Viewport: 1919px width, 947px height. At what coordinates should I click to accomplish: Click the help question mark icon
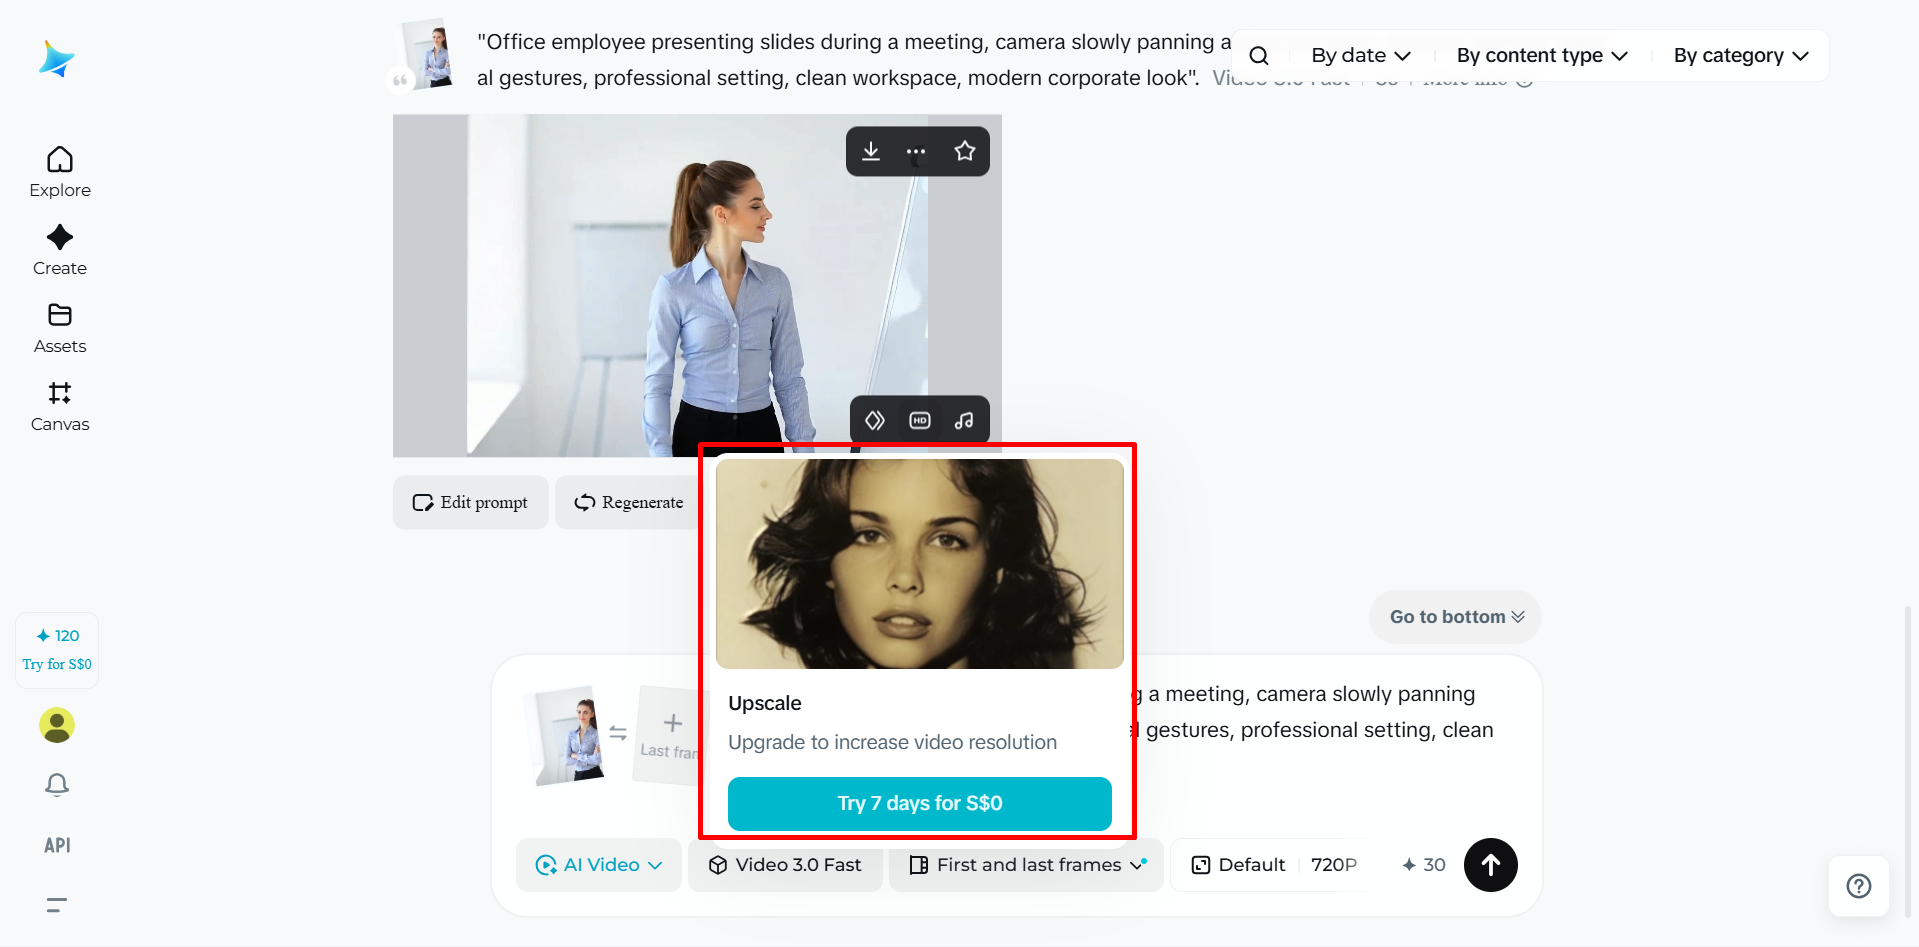tap(1859, 886)
